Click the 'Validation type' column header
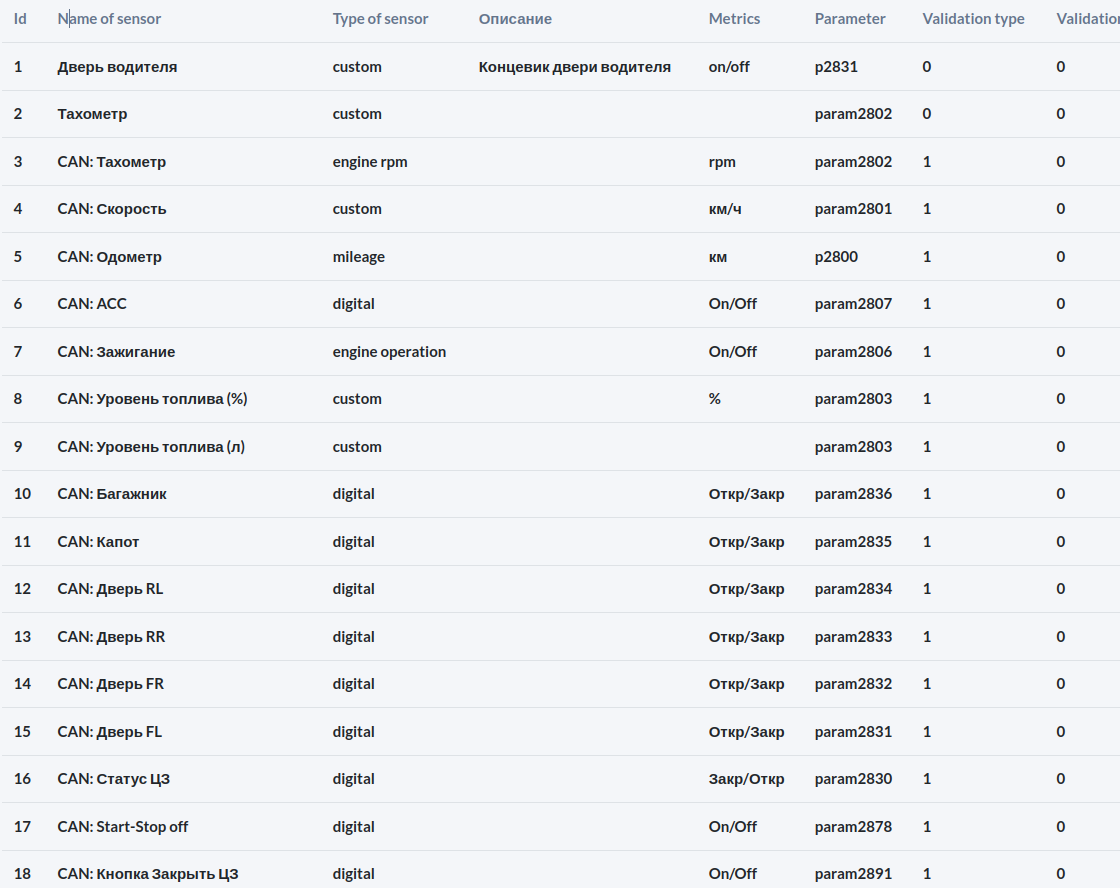 pos(973,19)
